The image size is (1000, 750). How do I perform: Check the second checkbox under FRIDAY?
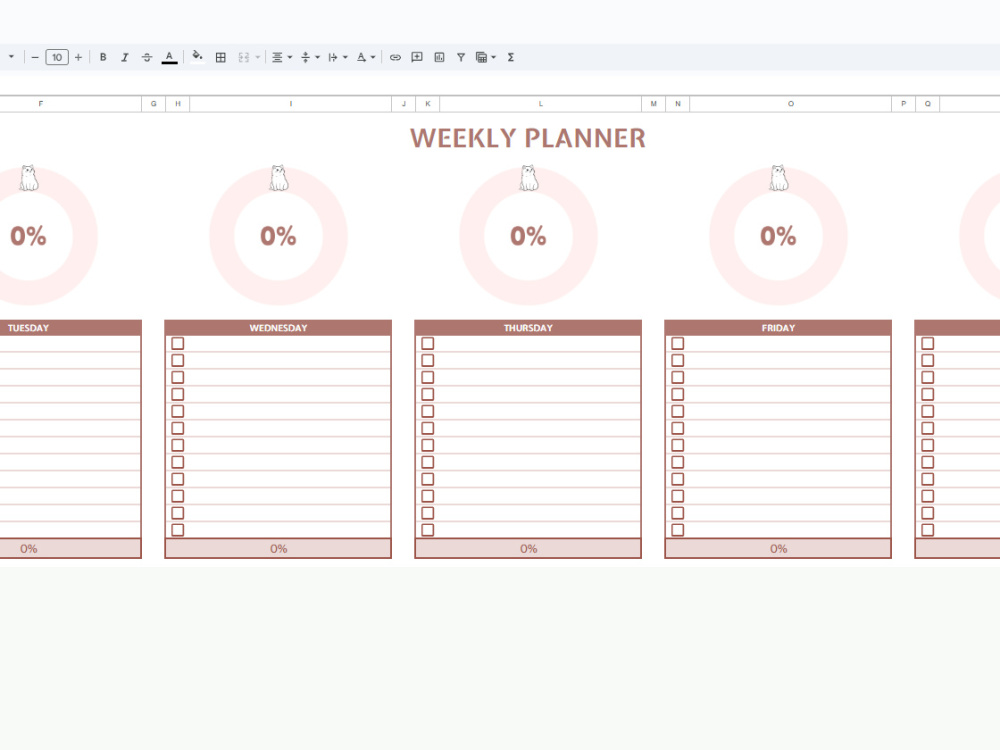click(x=678, y=360)
